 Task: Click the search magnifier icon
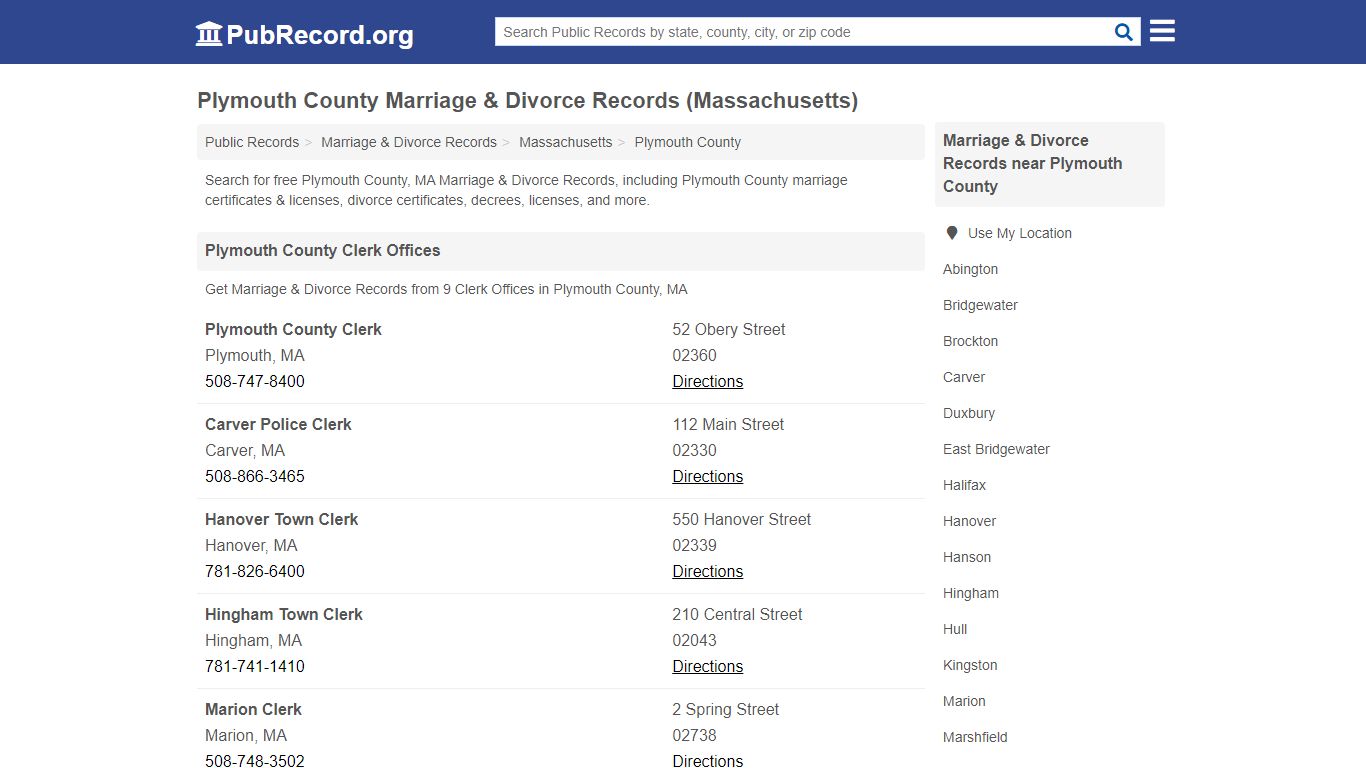pyautogui.click(x=1124, y=32)
